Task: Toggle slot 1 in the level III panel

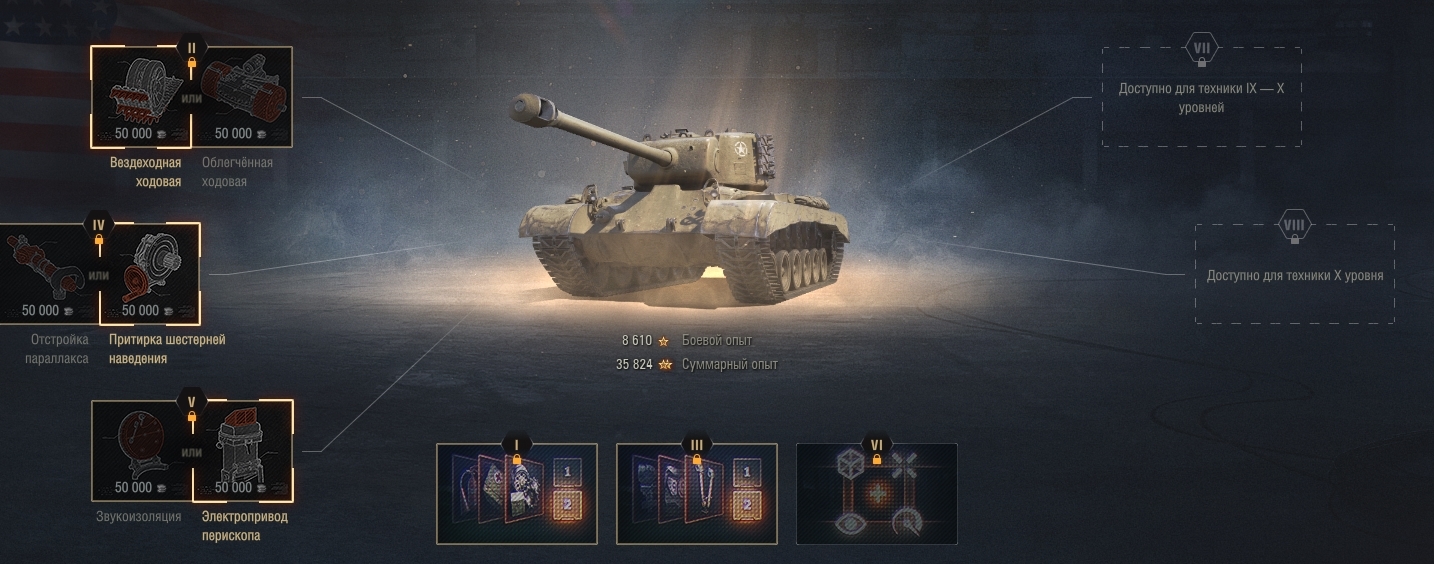Action: click(x=746, y=471)
